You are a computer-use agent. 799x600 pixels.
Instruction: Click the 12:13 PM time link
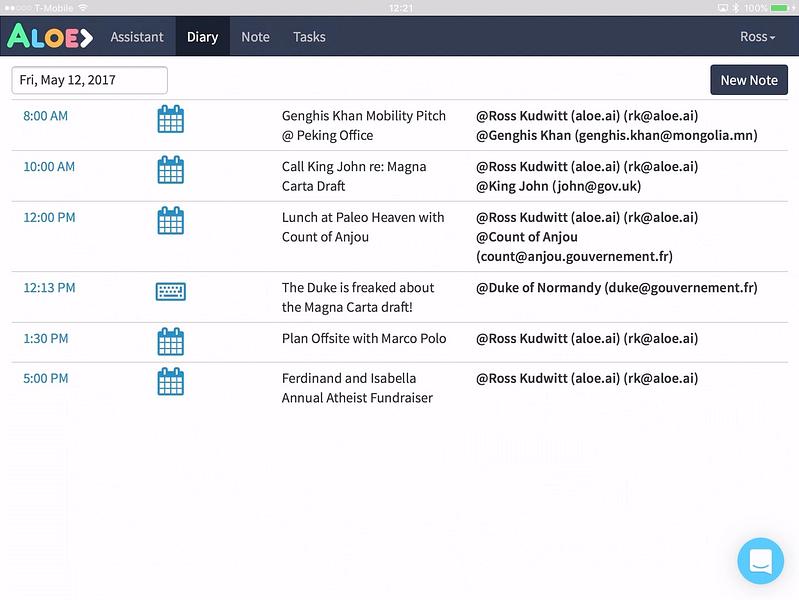[49, 288]
